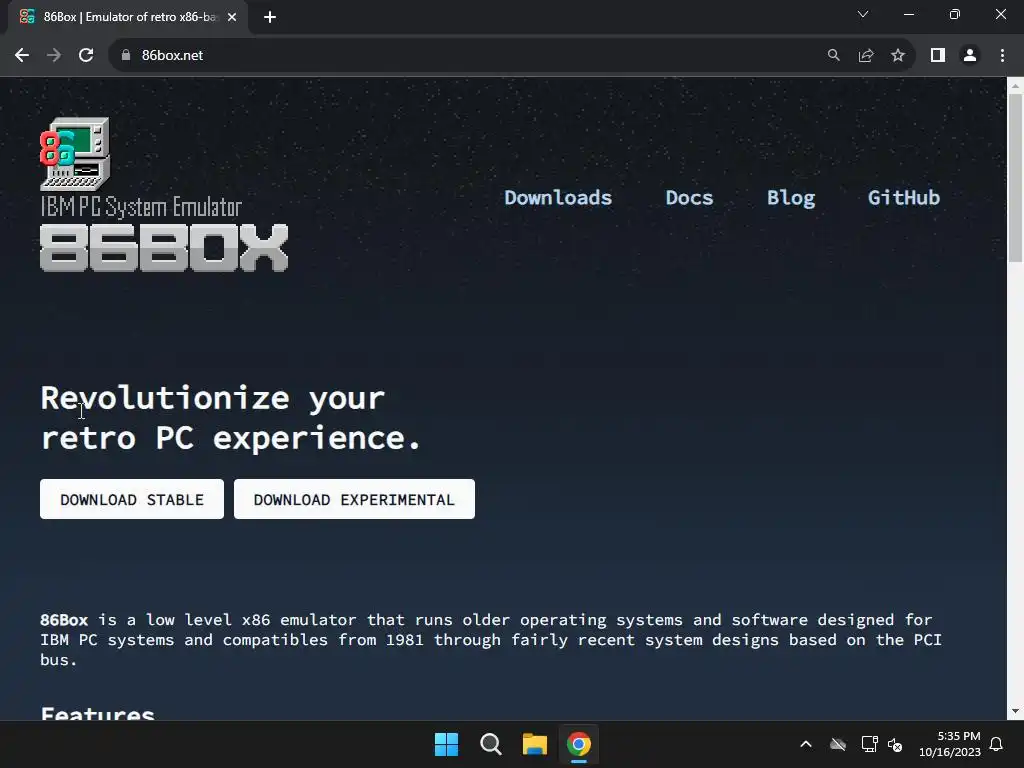Show hidden system tray icons
1024x768 pixels.
click(806, 744)
